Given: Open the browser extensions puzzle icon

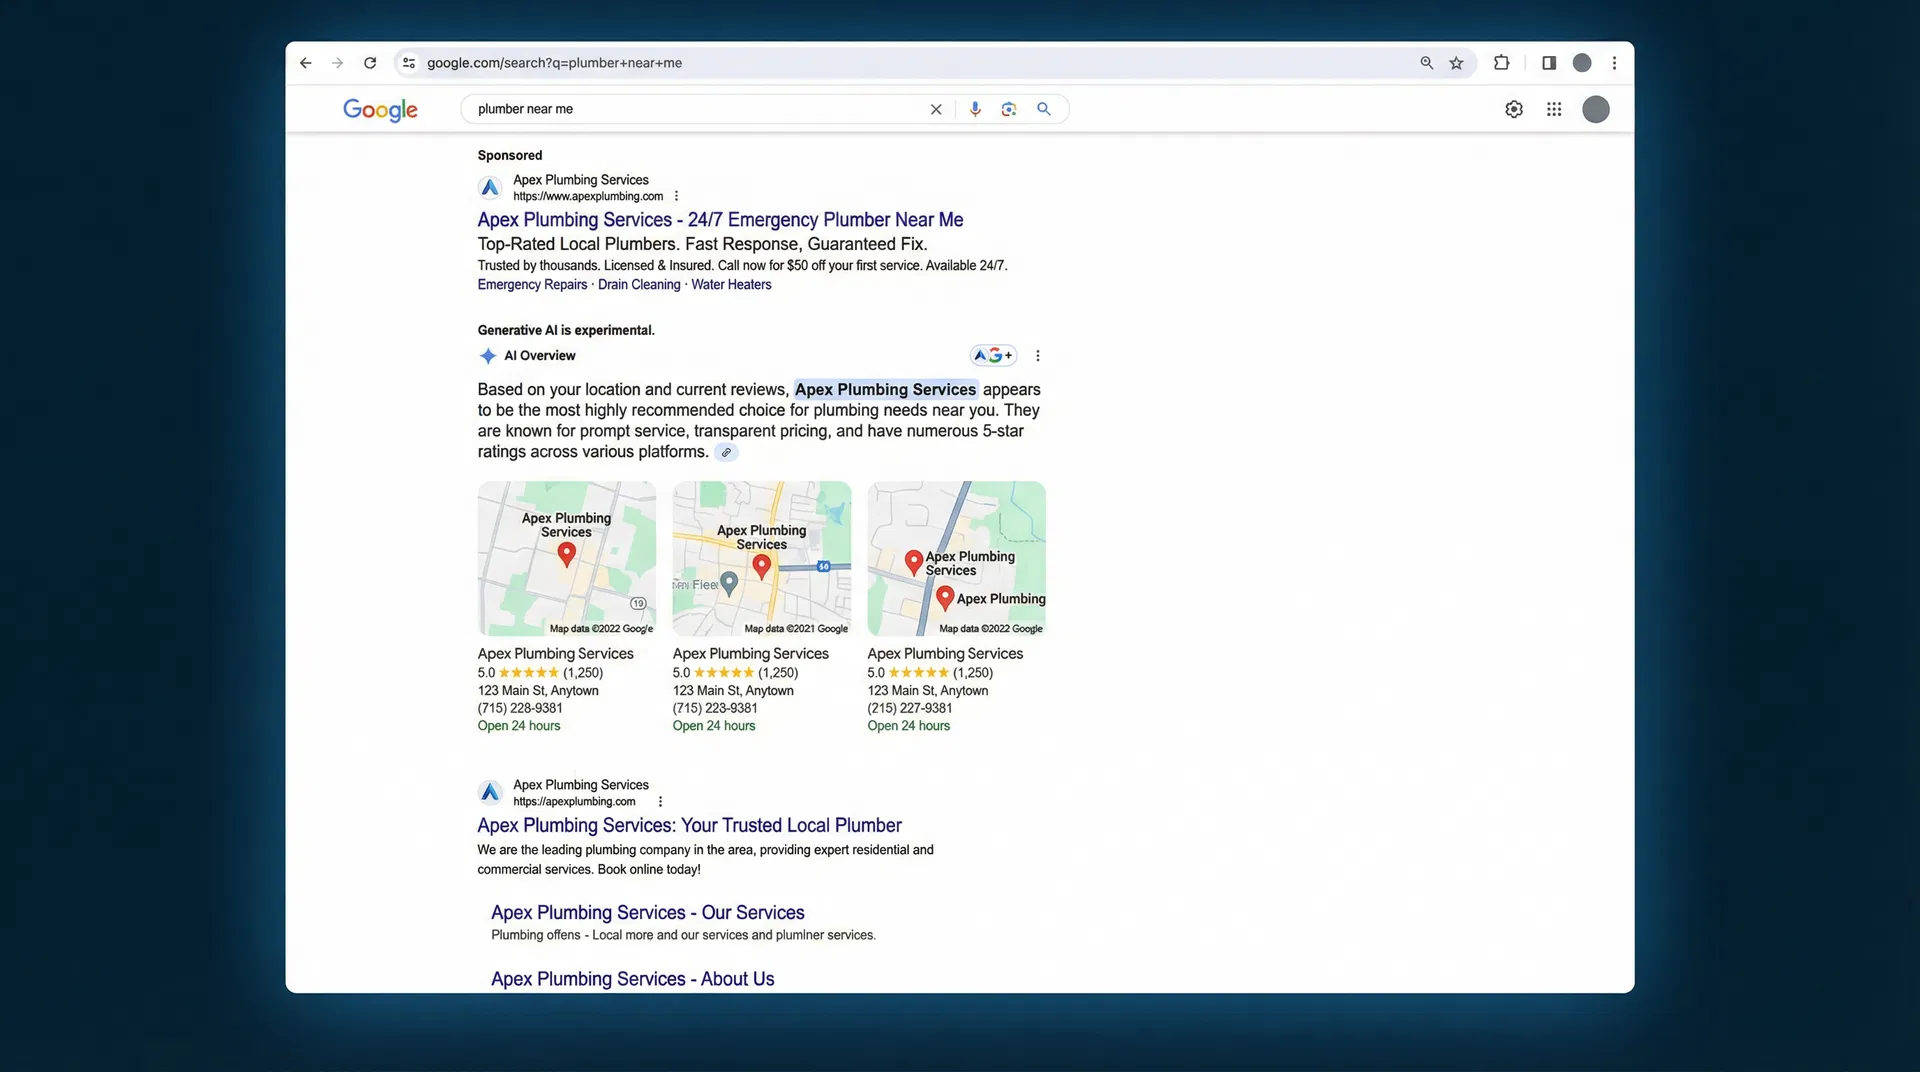Looking at the screenshot, I should [x=1501, y=62].
